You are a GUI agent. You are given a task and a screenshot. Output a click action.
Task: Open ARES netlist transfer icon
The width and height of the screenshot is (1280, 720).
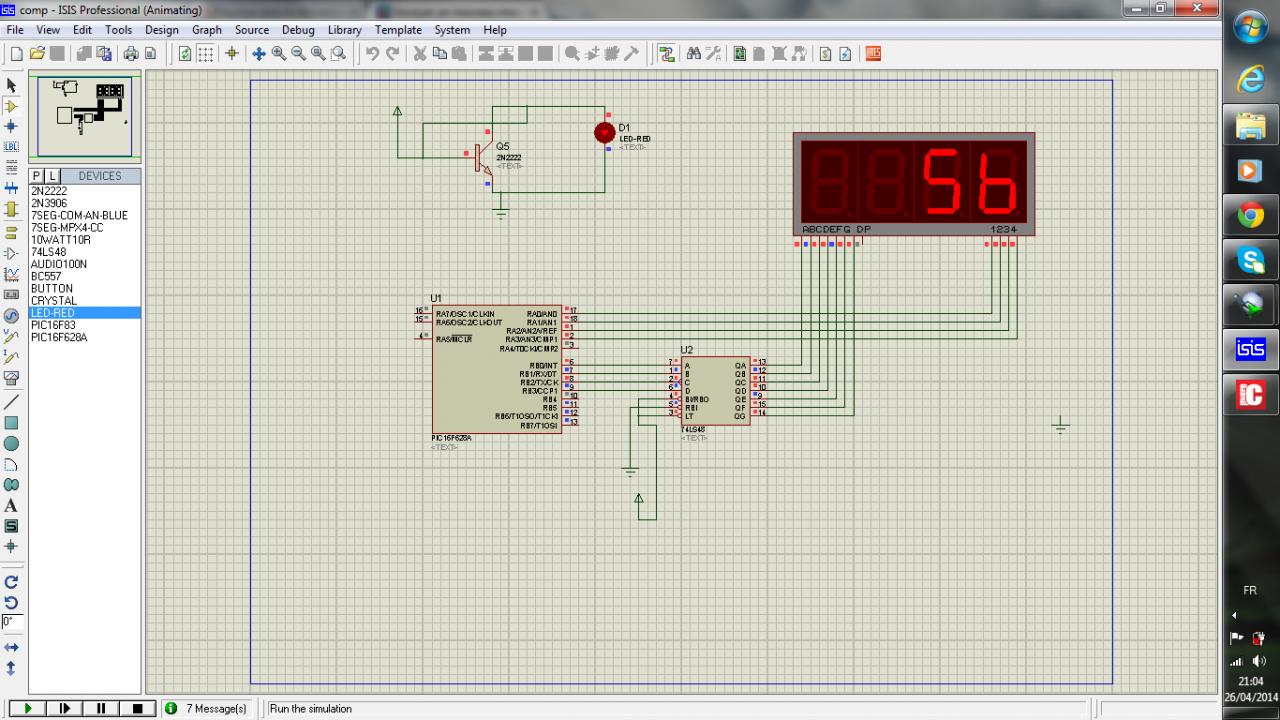[x=873, y=54]
